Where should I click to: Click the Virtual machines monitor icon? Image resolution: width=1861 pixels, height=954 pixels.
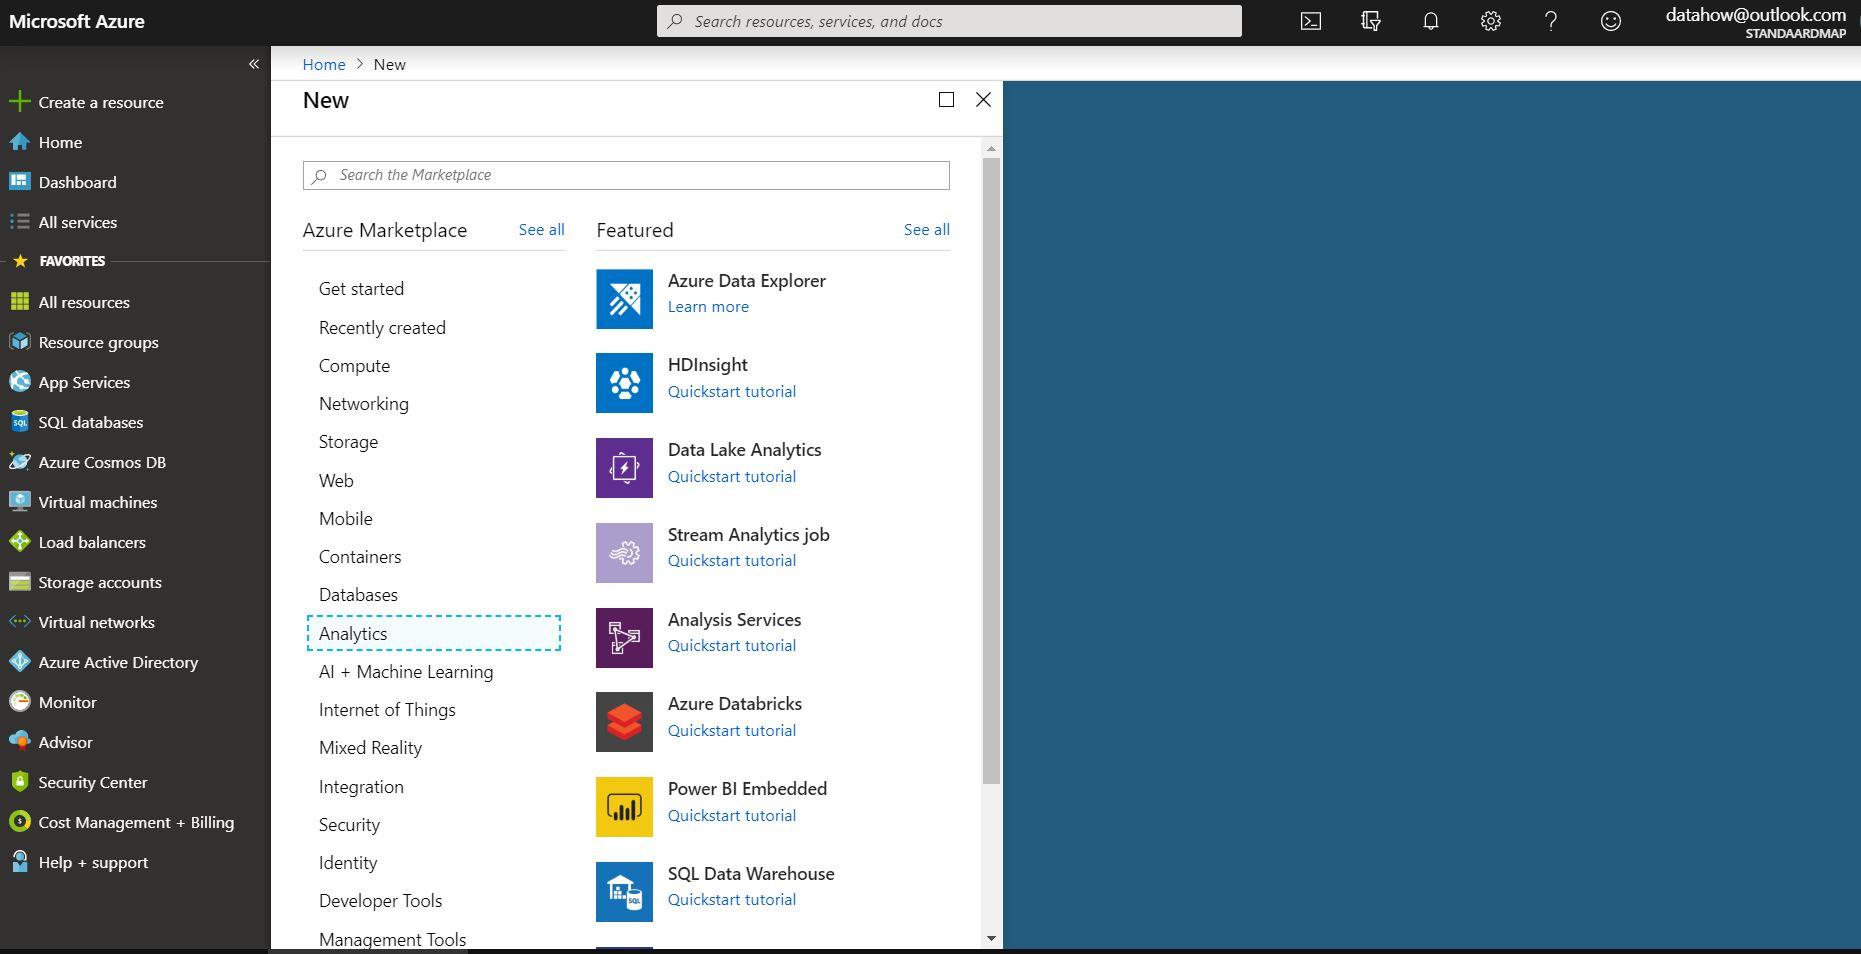[x=19, y=502]
